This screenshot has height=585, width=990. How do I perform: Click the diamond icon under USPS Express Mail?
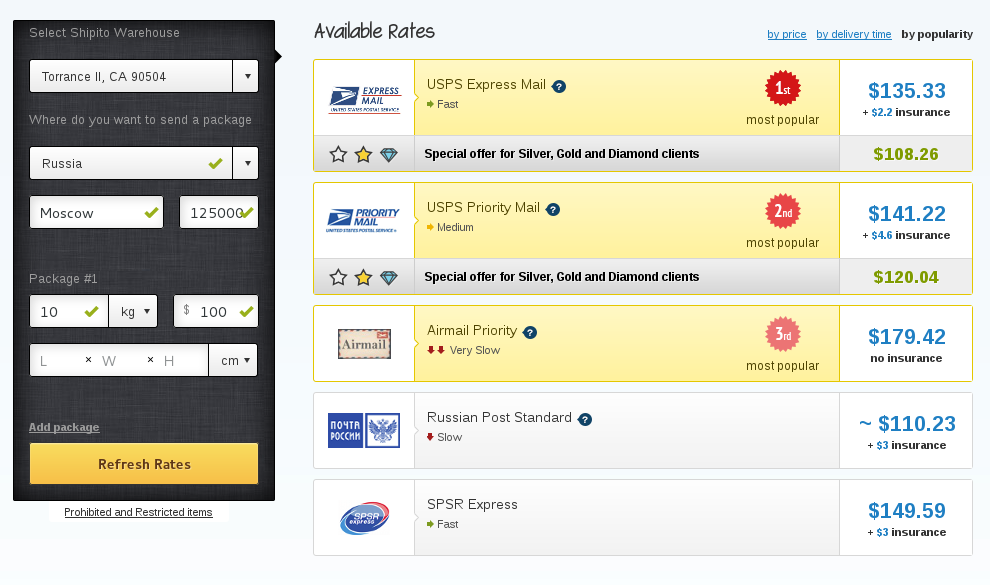click(389, 155)
